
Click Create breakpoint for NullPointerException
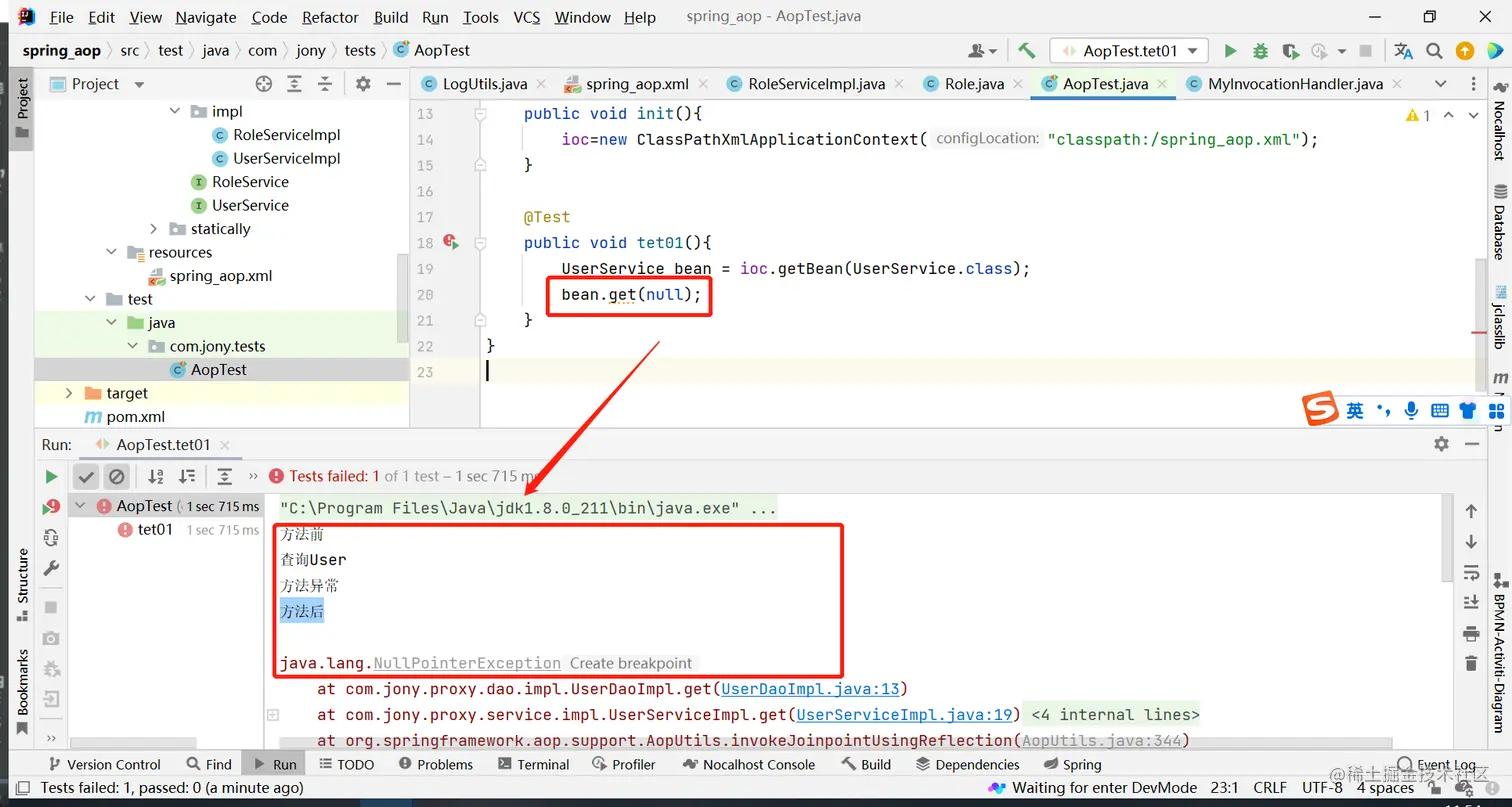click(630, 663)
